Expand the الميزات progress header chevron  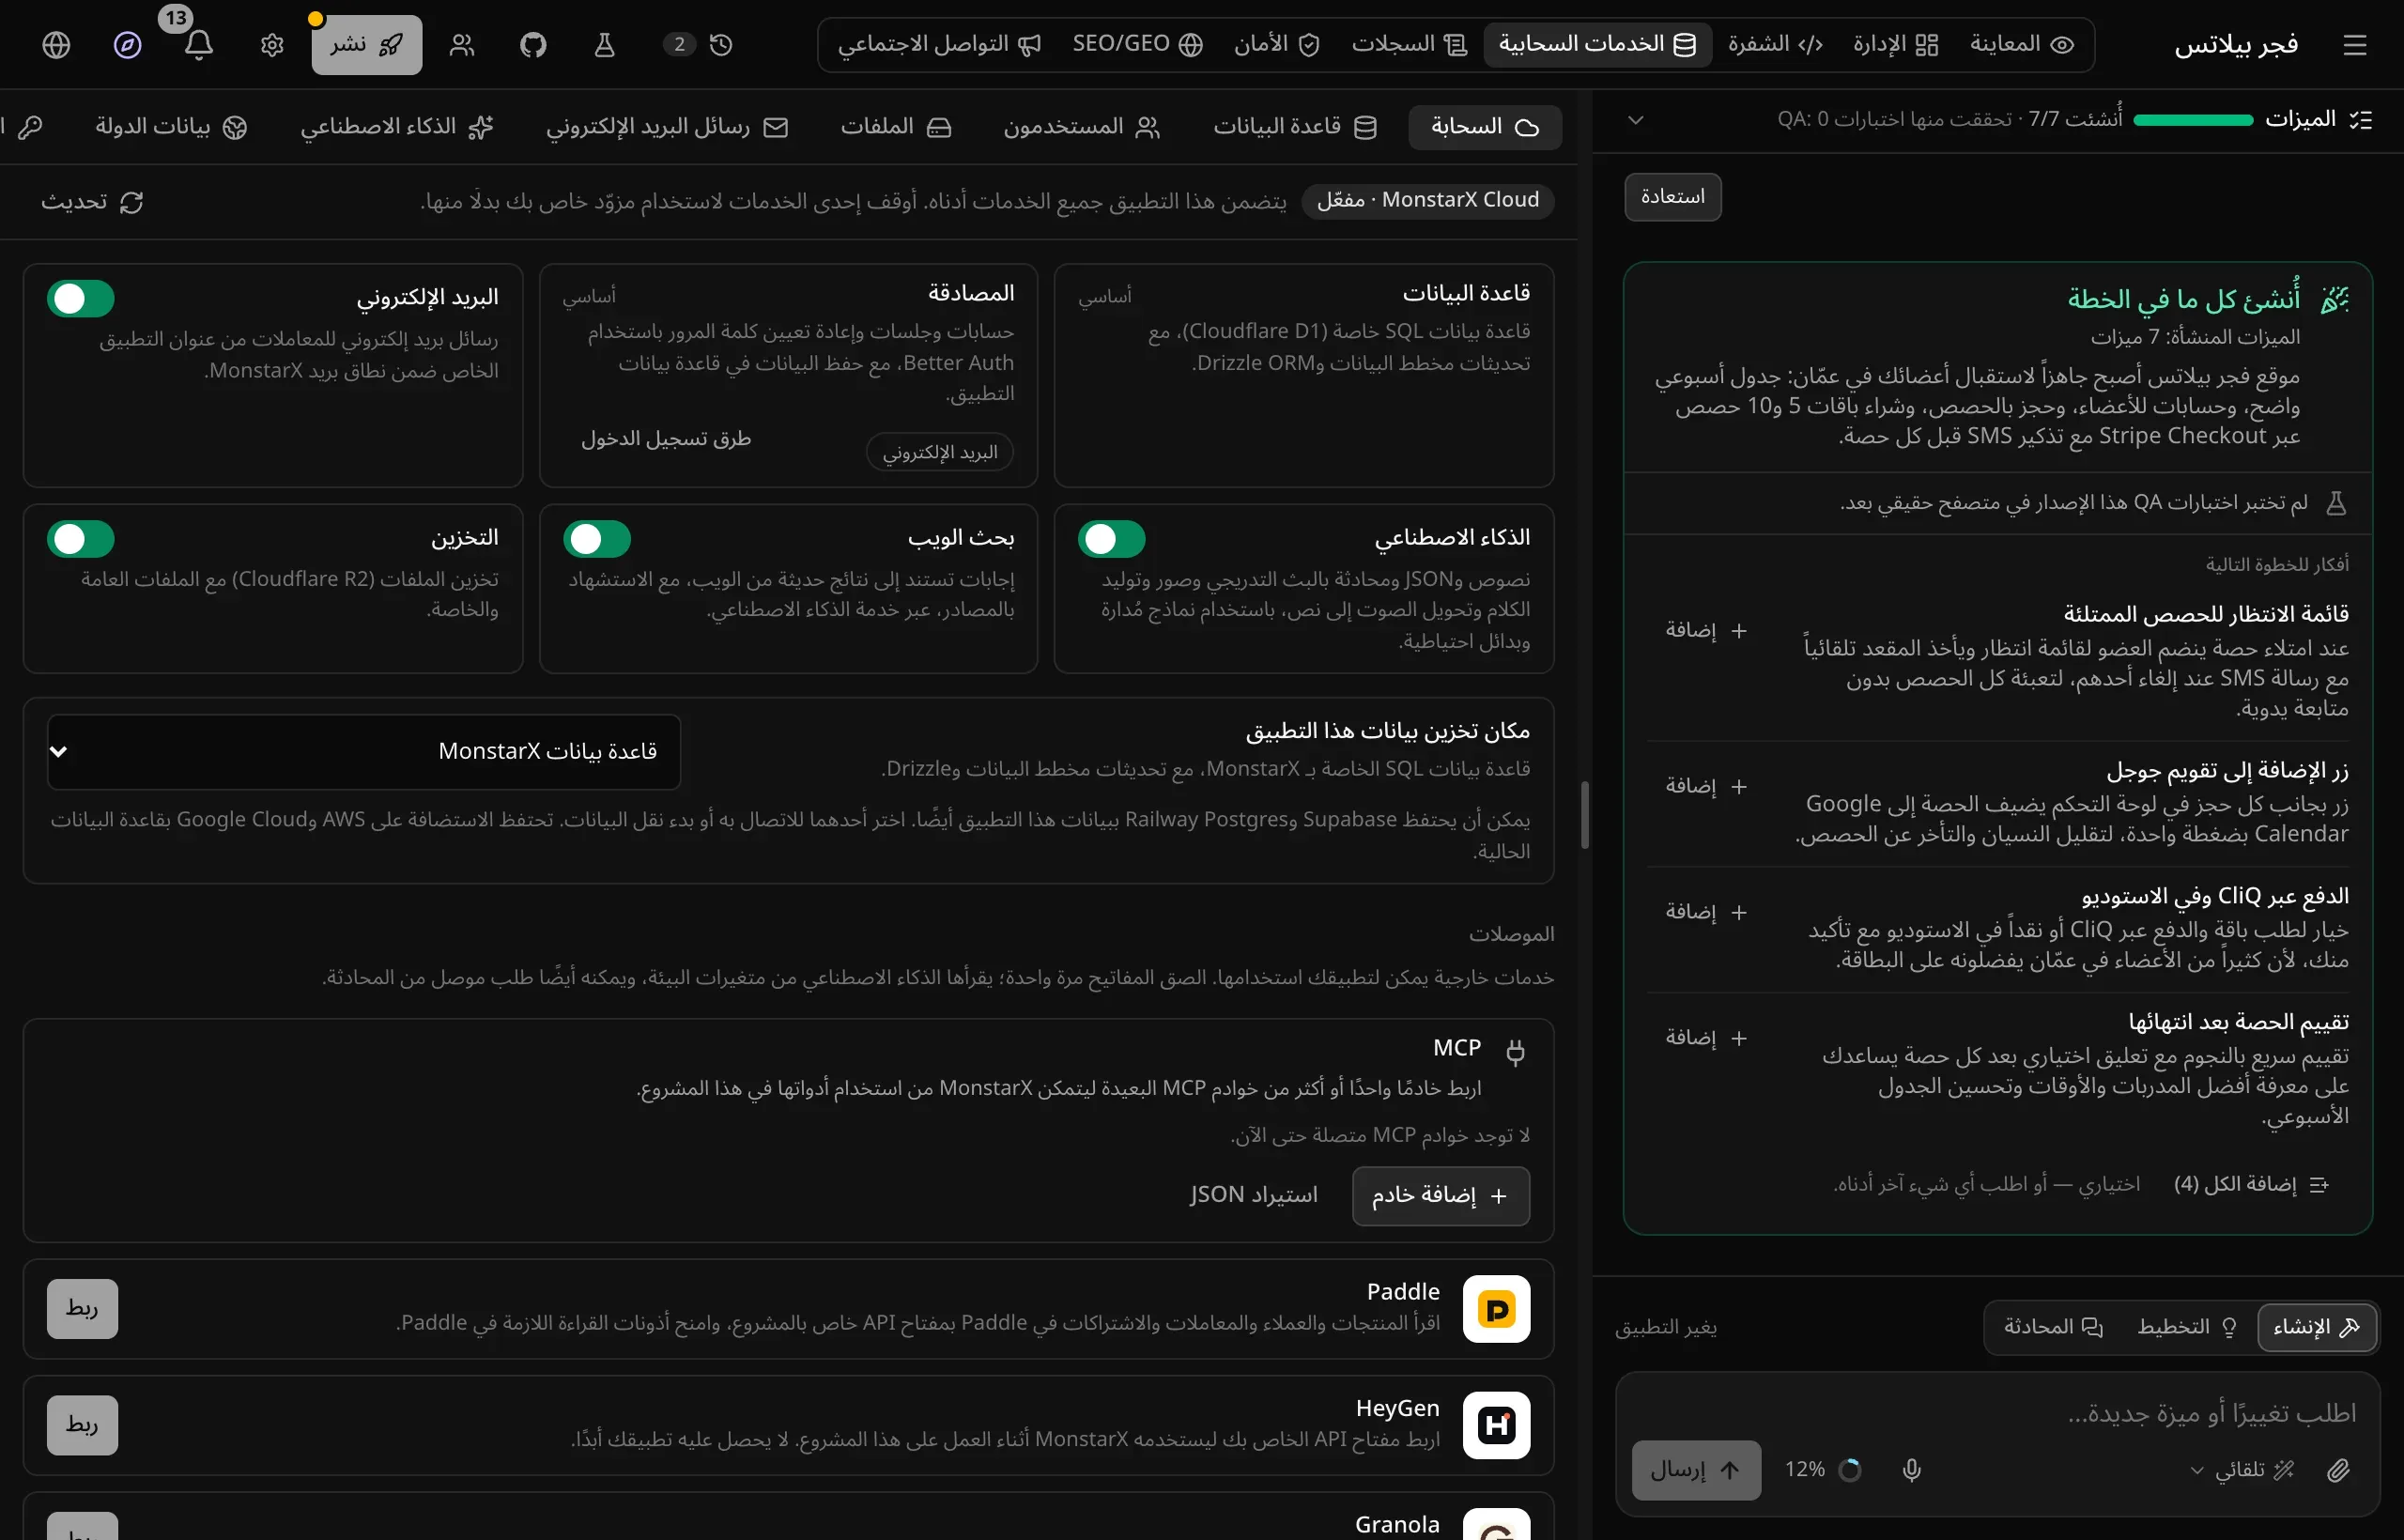click(x=1636, y=120)
